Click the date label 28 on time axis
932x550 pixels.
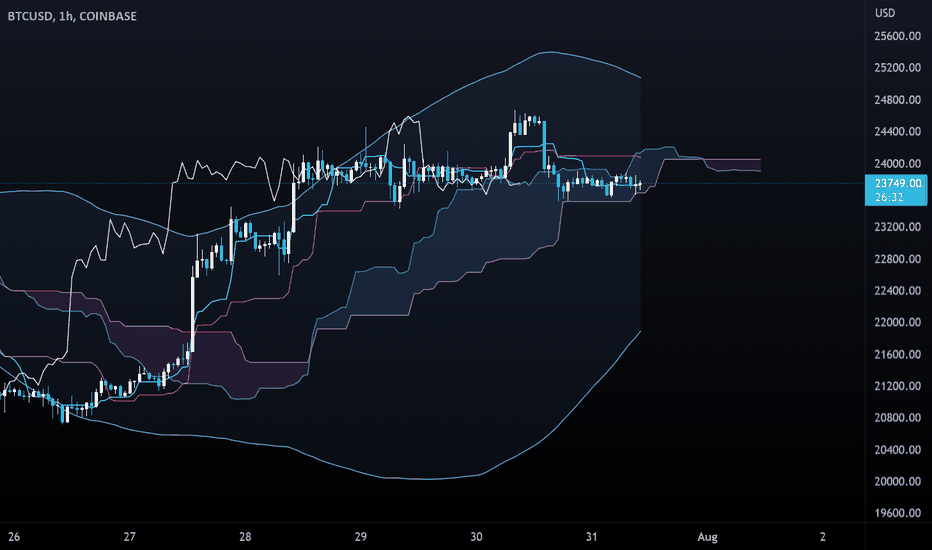click(245, 537)
